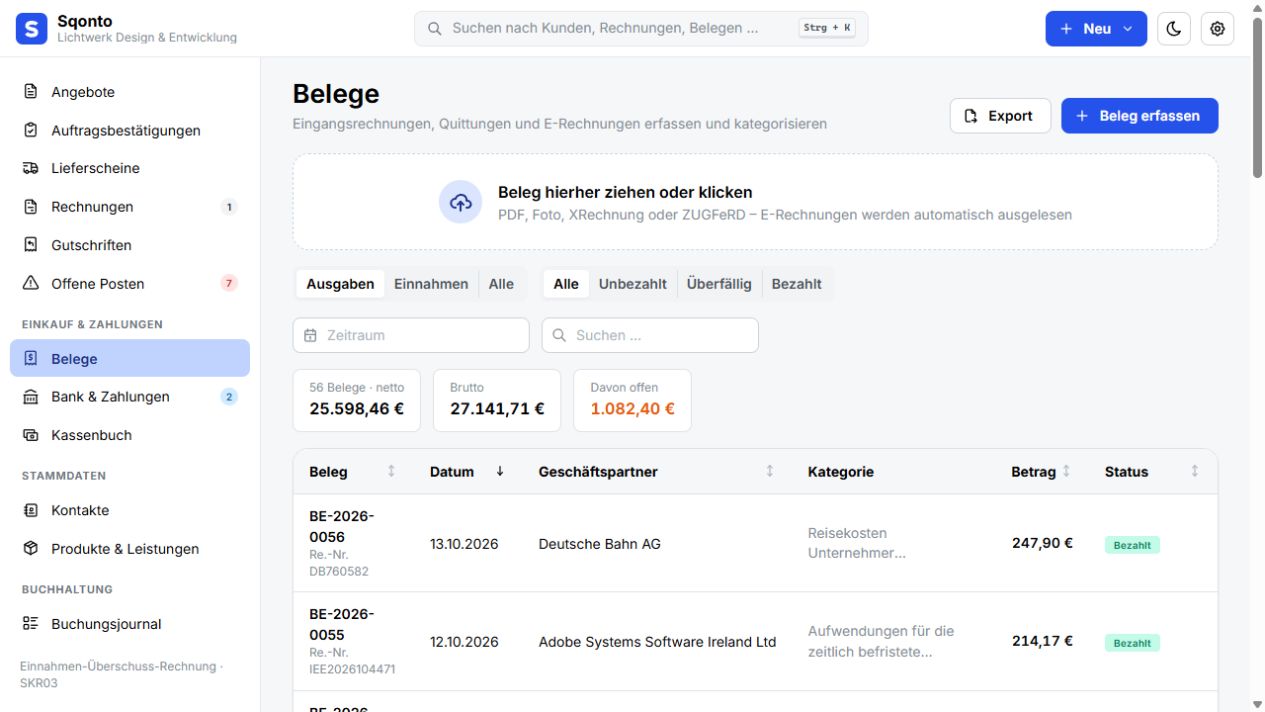Click the calendar icon in Zeitraum field
Viewport: 1265px width, 712px height.
[x=310, y=336]
